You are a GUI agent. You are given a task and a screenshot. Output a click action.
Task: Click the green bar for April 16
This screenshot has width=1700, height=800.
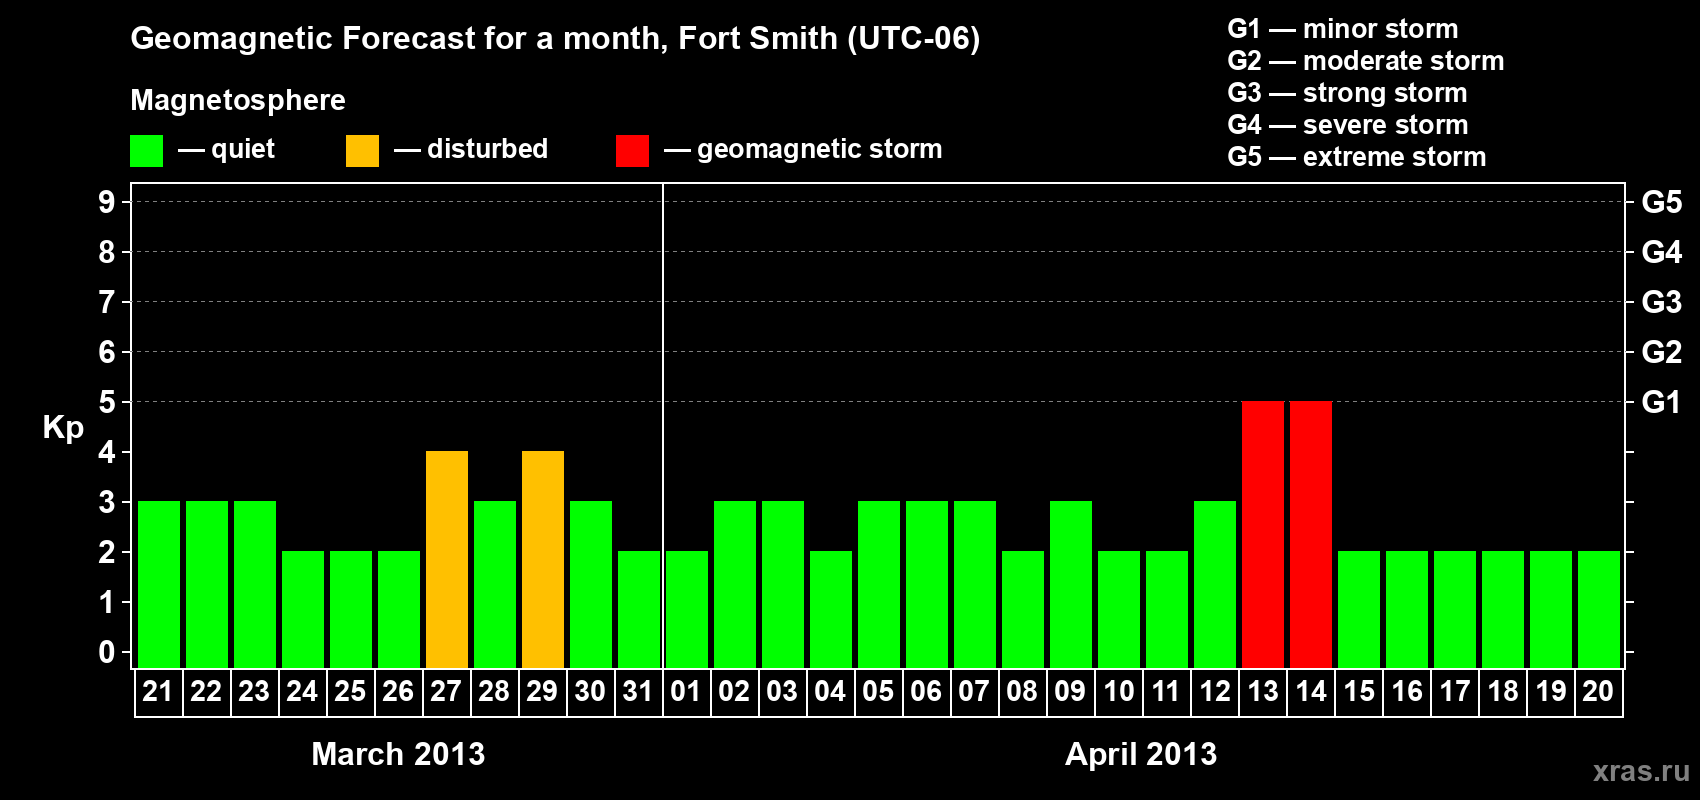tap(1407, 610)
